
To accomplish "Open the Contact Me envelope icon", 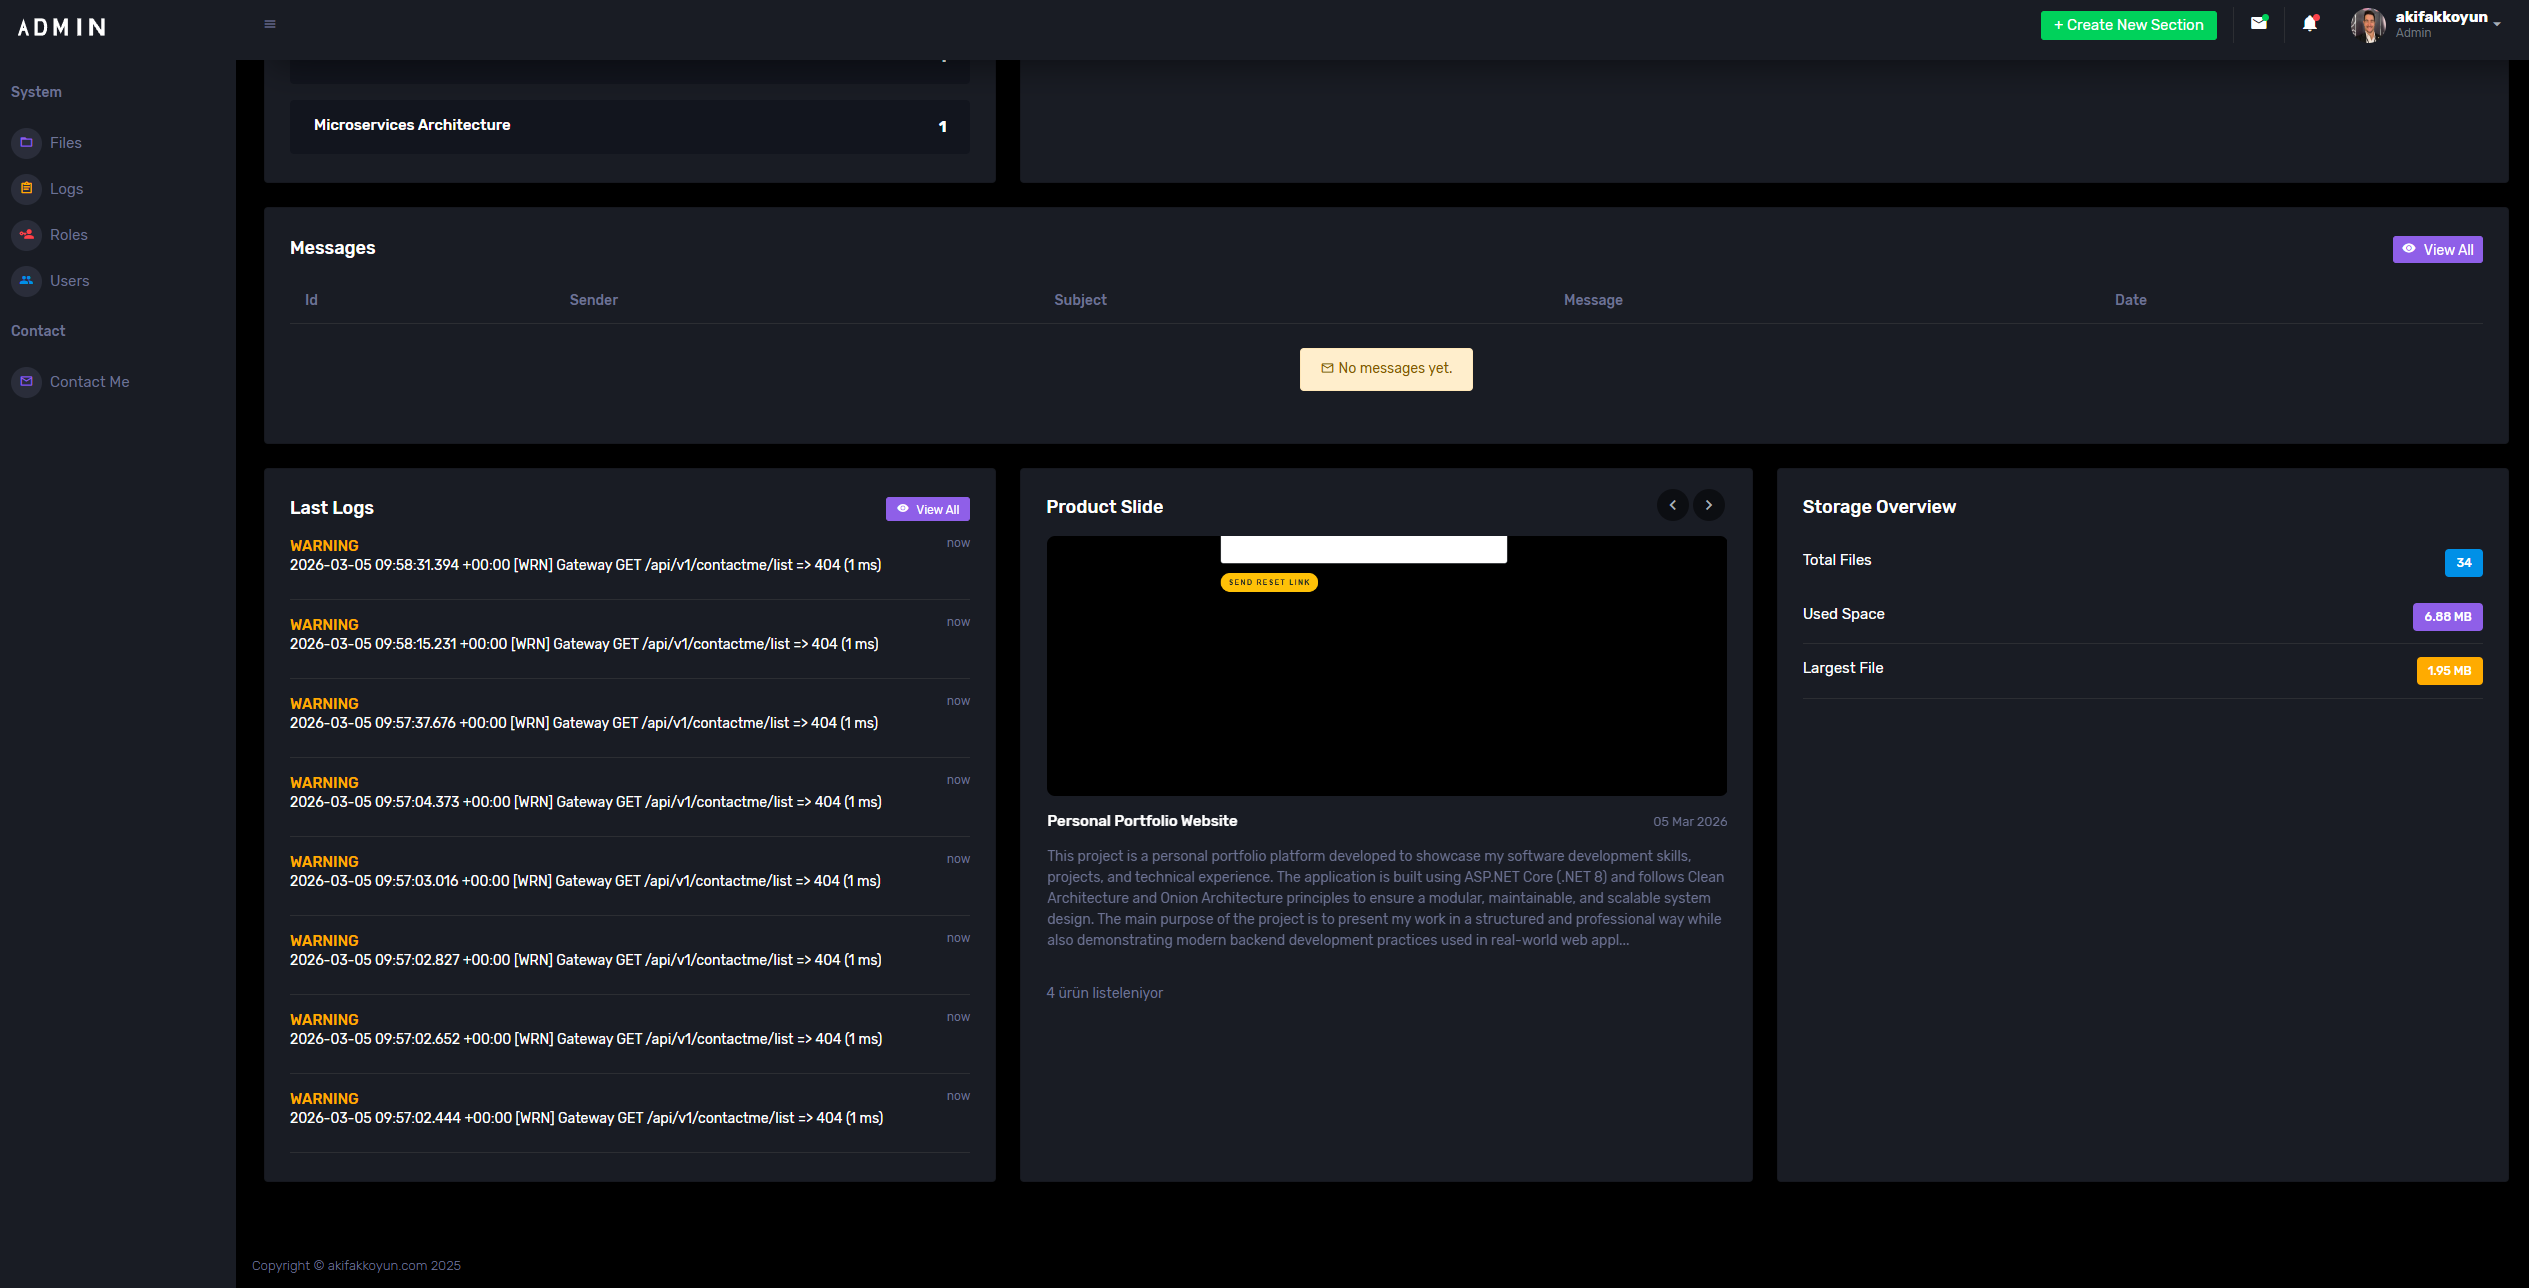I will (x=26, y=381).
